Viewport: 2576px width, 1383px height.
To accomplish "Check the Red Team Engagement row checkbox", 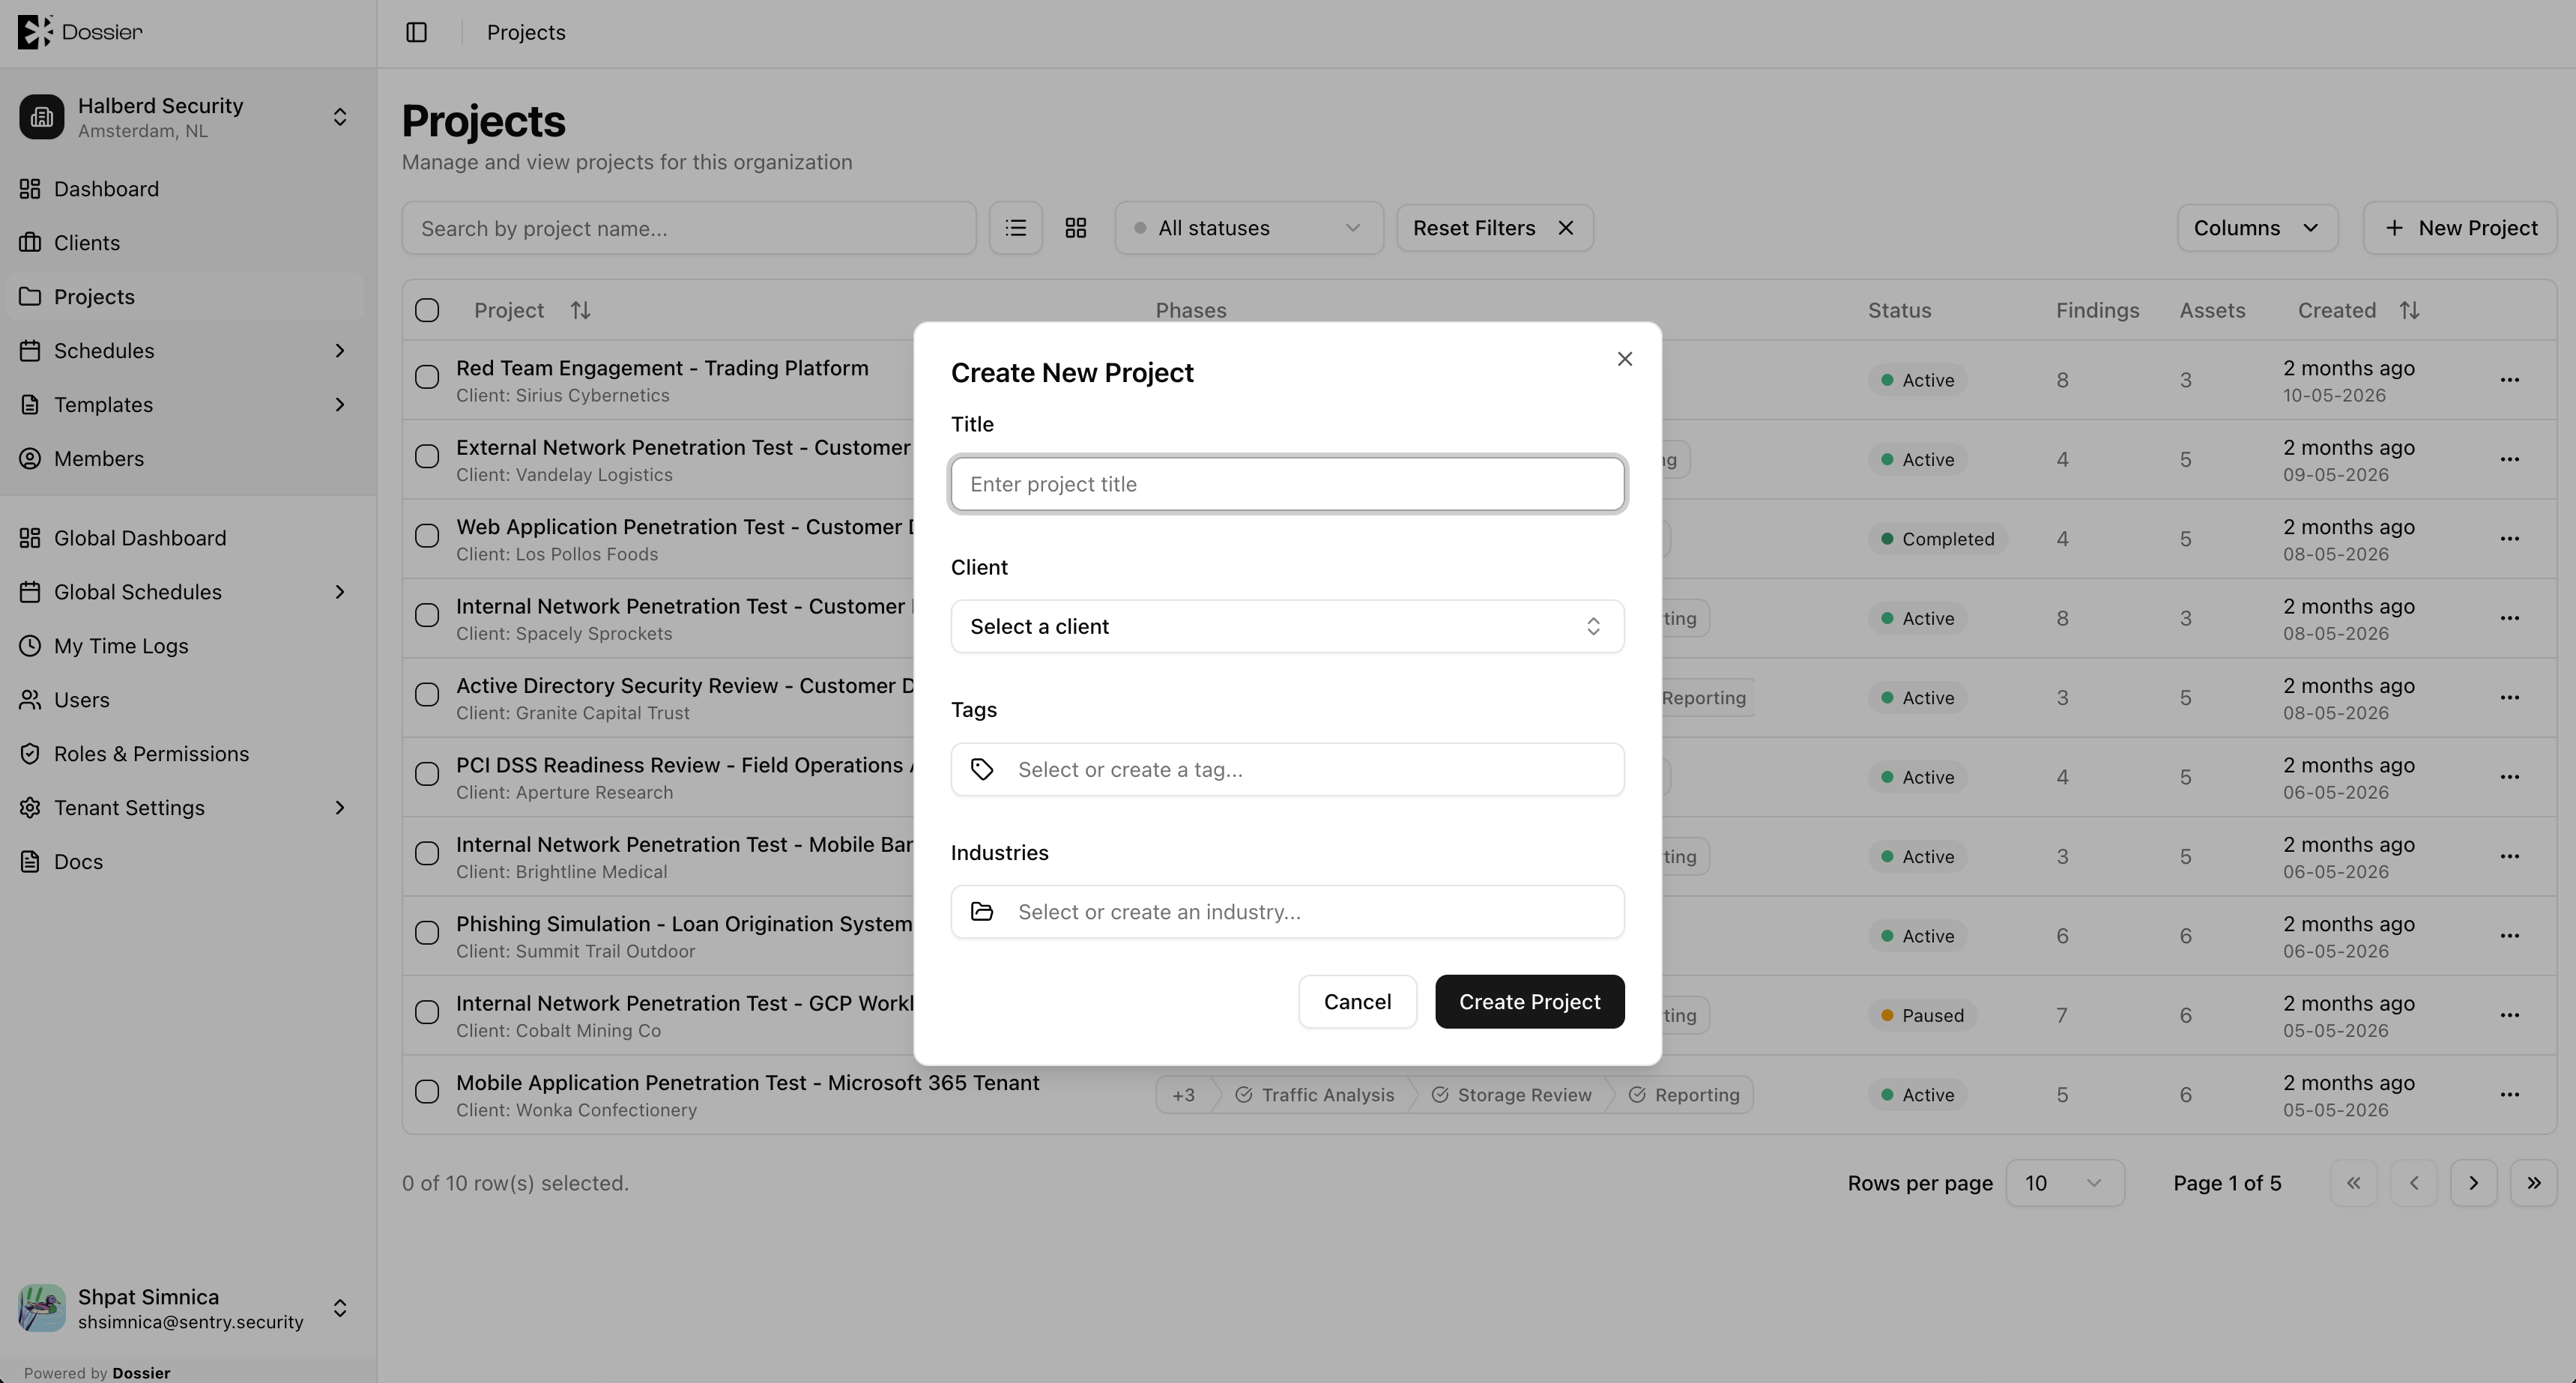I will click(x=427, y=377).
